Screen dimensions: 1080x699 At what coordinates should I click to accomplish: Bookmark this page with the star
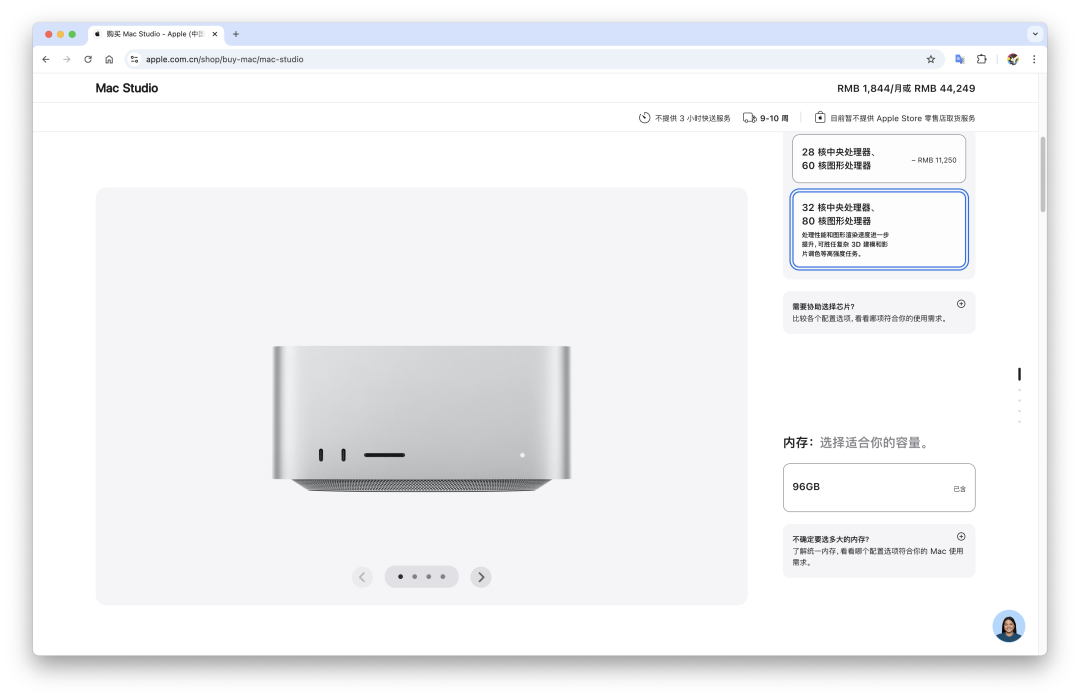point(931,59)
